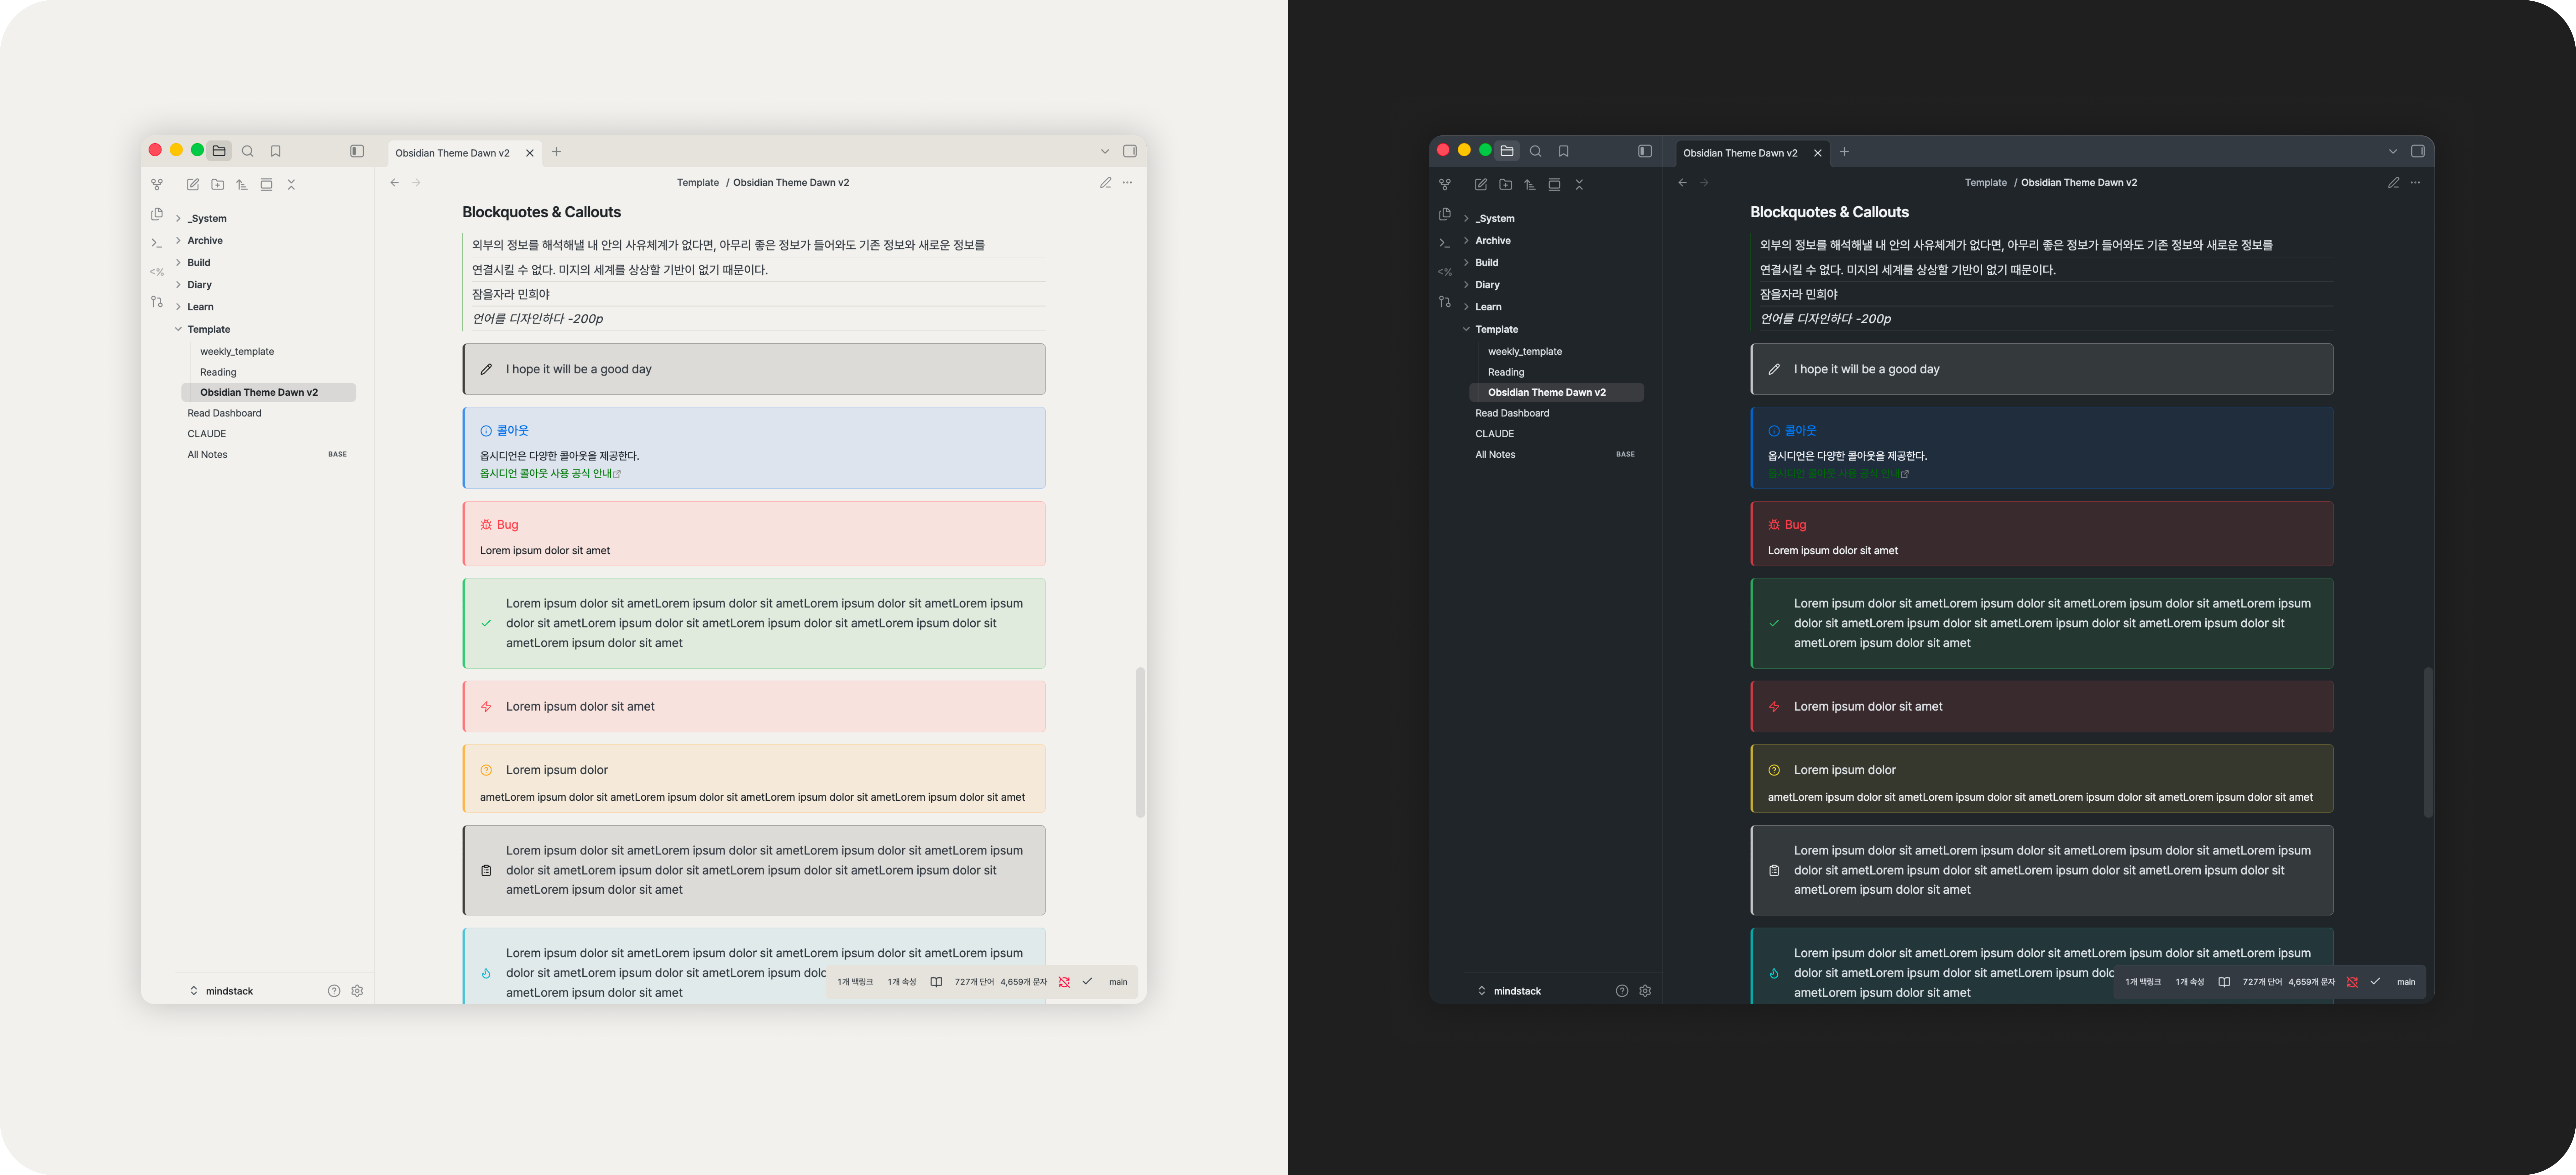The image size is (2576, 1175).
Task: Open a new tab in the dark window
Action: click(1845, 152)
